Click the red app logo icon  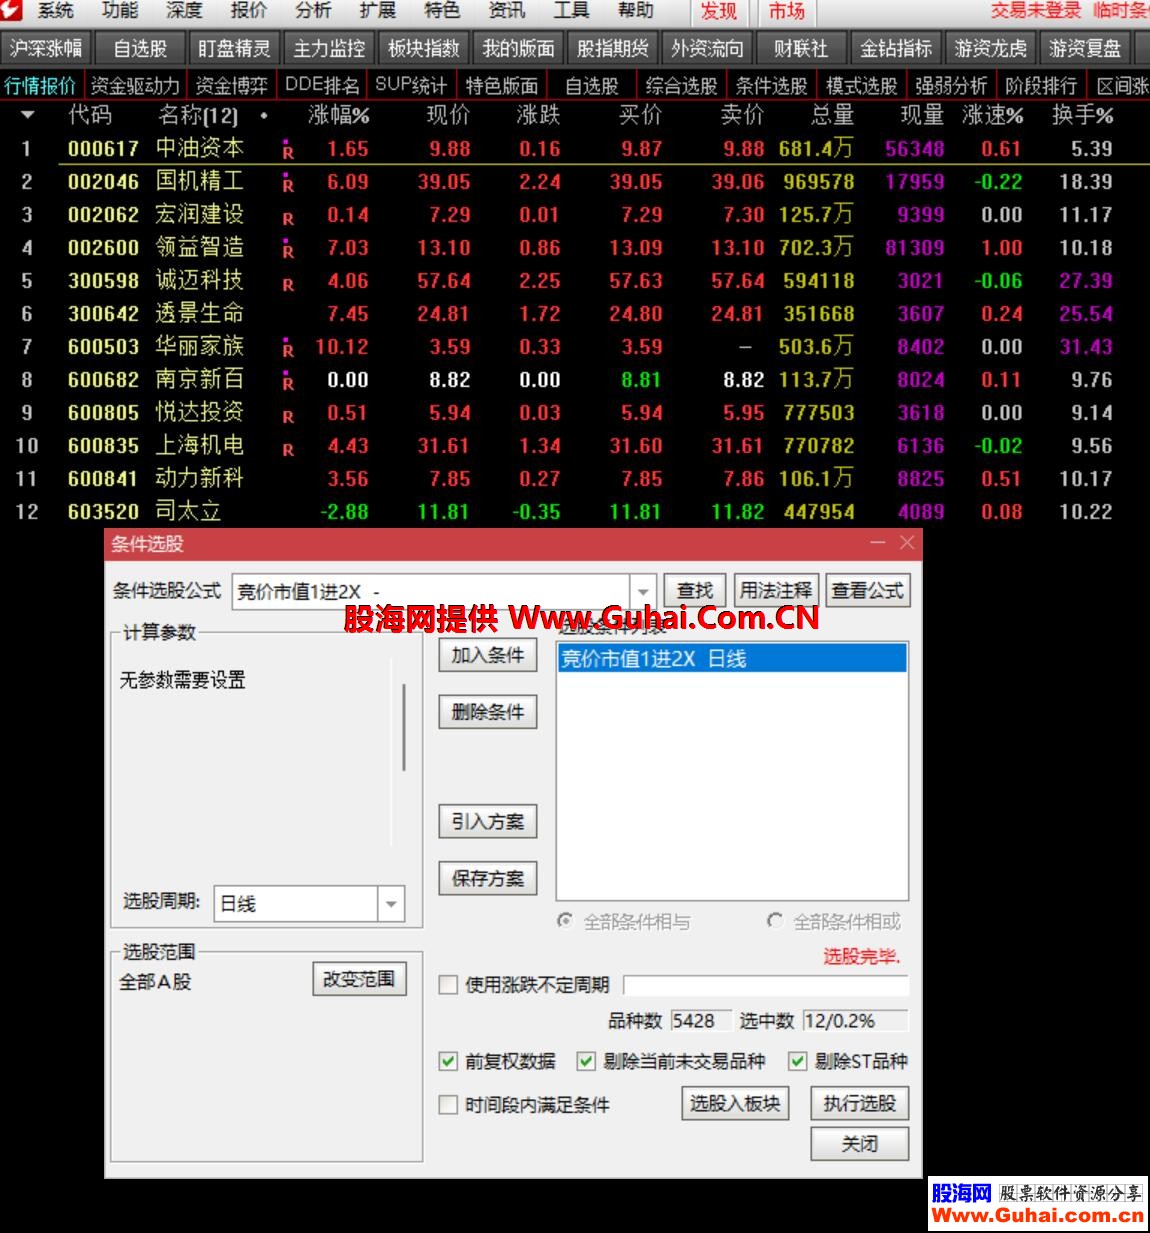coord(11,11)
